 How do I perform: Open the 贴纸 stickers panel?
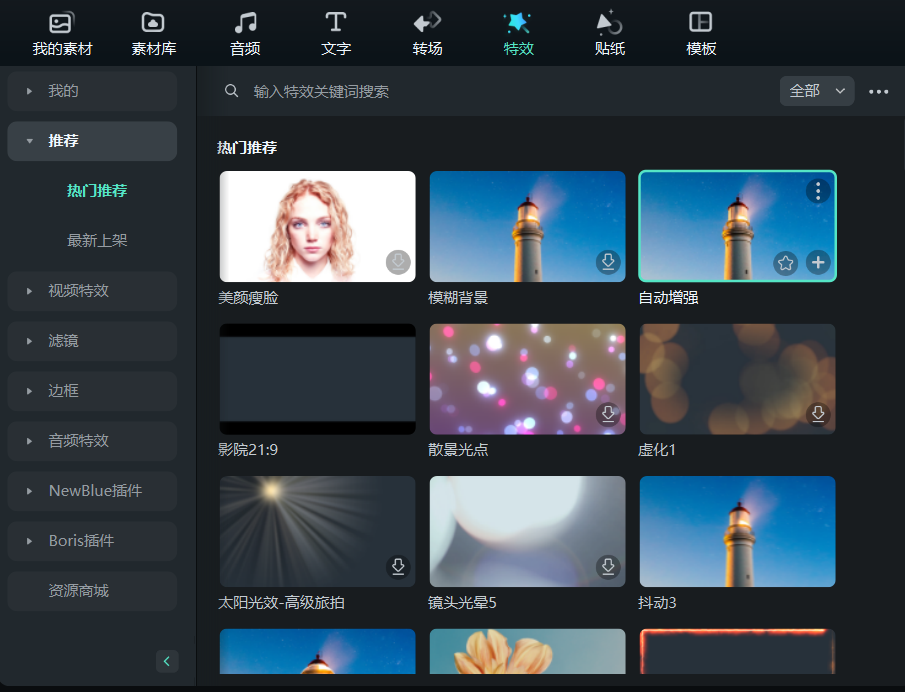click(x=609, y=34)
